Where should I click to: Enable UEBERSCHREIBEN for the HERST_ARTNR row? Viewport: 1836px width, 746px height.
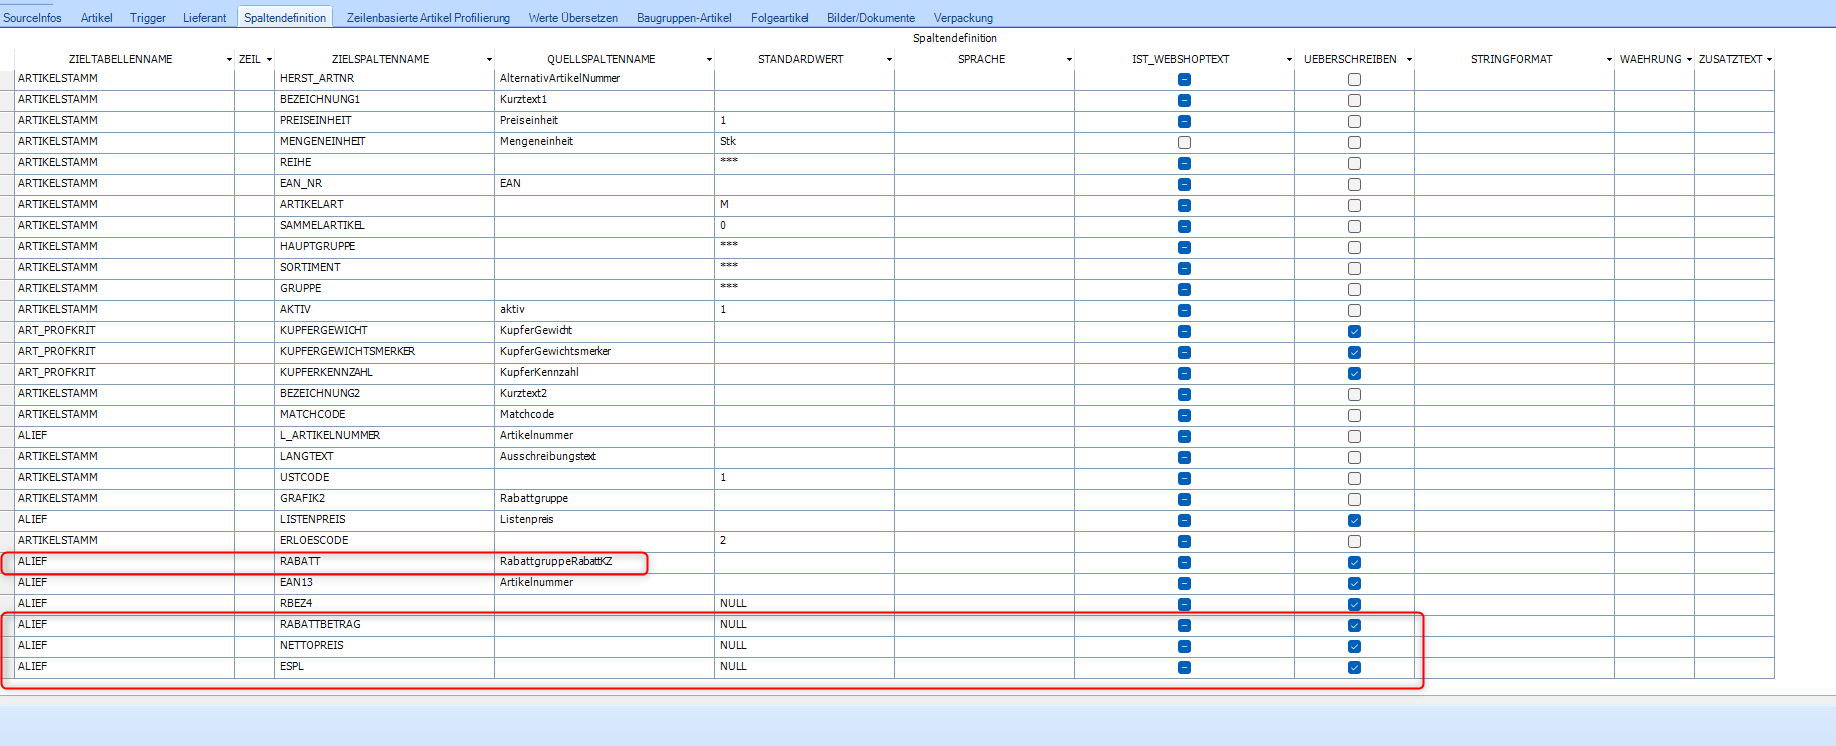(x=1354, y=79)
